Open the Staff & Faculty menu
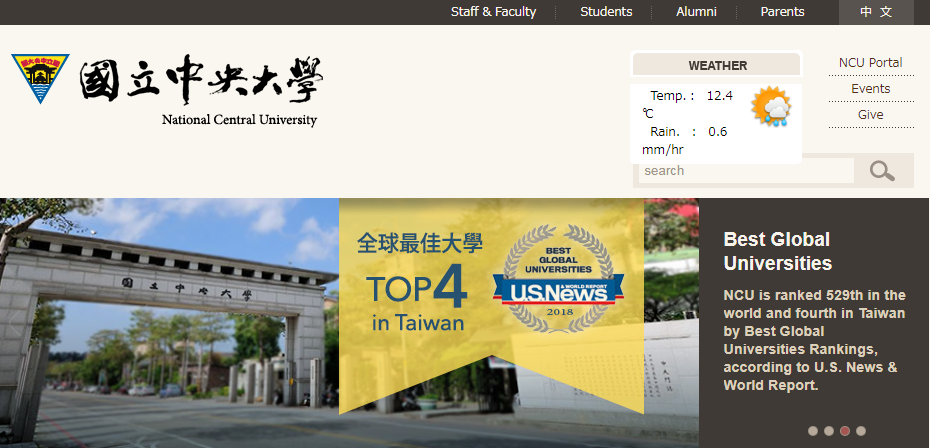 pos(493,12)
